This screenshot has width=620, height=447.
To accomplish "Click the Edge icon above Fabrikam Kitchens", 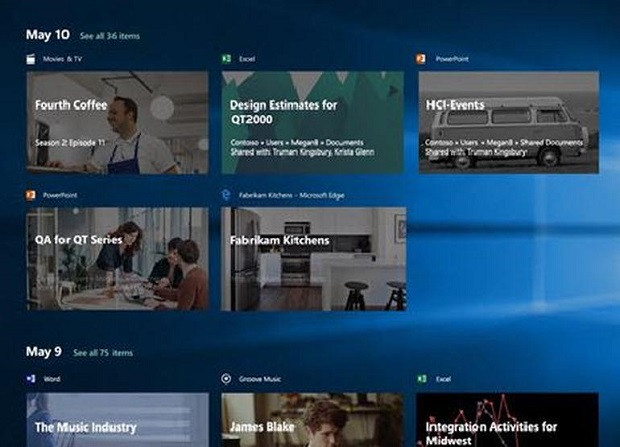I will 226,195.
